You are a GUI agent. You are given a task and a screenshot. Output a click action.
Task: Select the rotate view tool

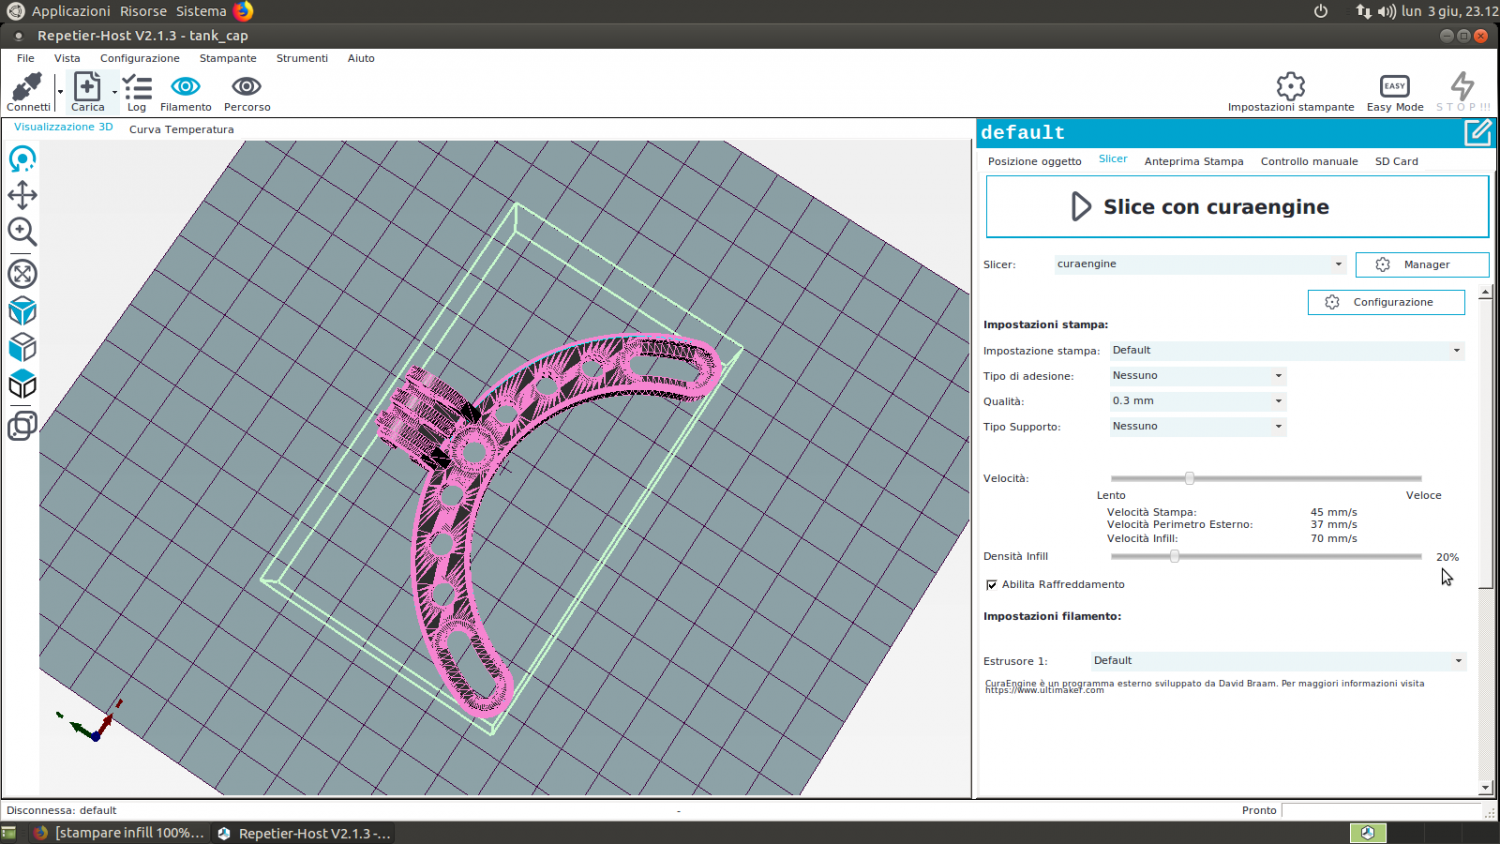[22, 159]
